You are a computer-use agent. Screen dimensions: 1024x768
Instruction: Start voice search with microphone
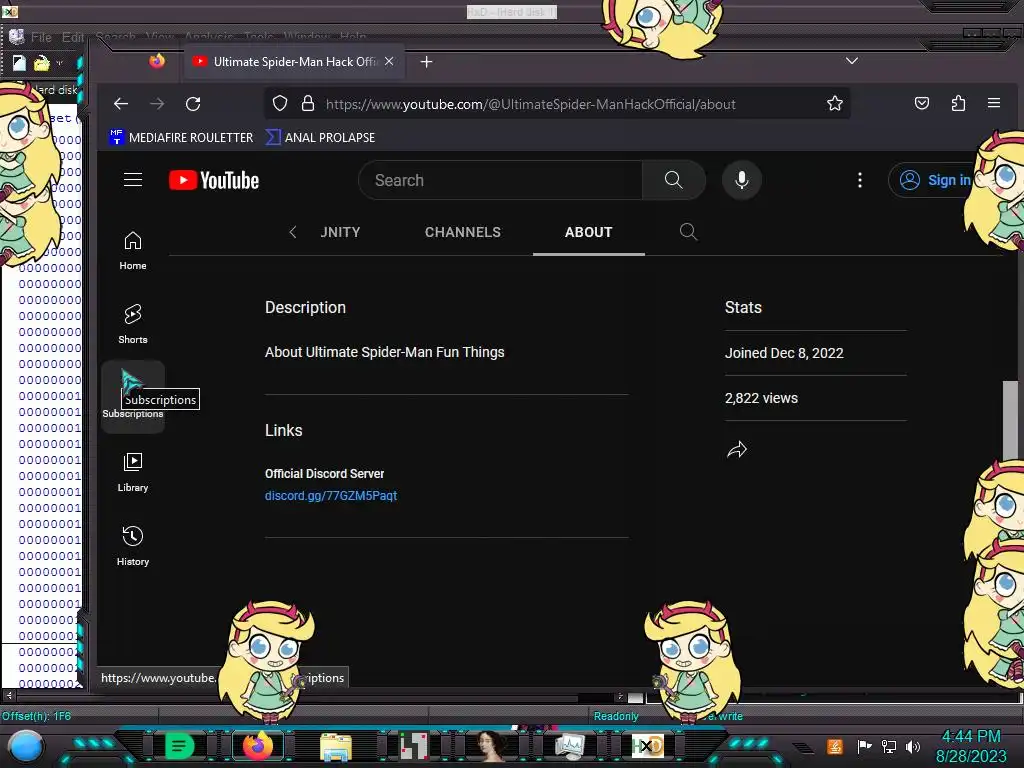click(742, 180)
